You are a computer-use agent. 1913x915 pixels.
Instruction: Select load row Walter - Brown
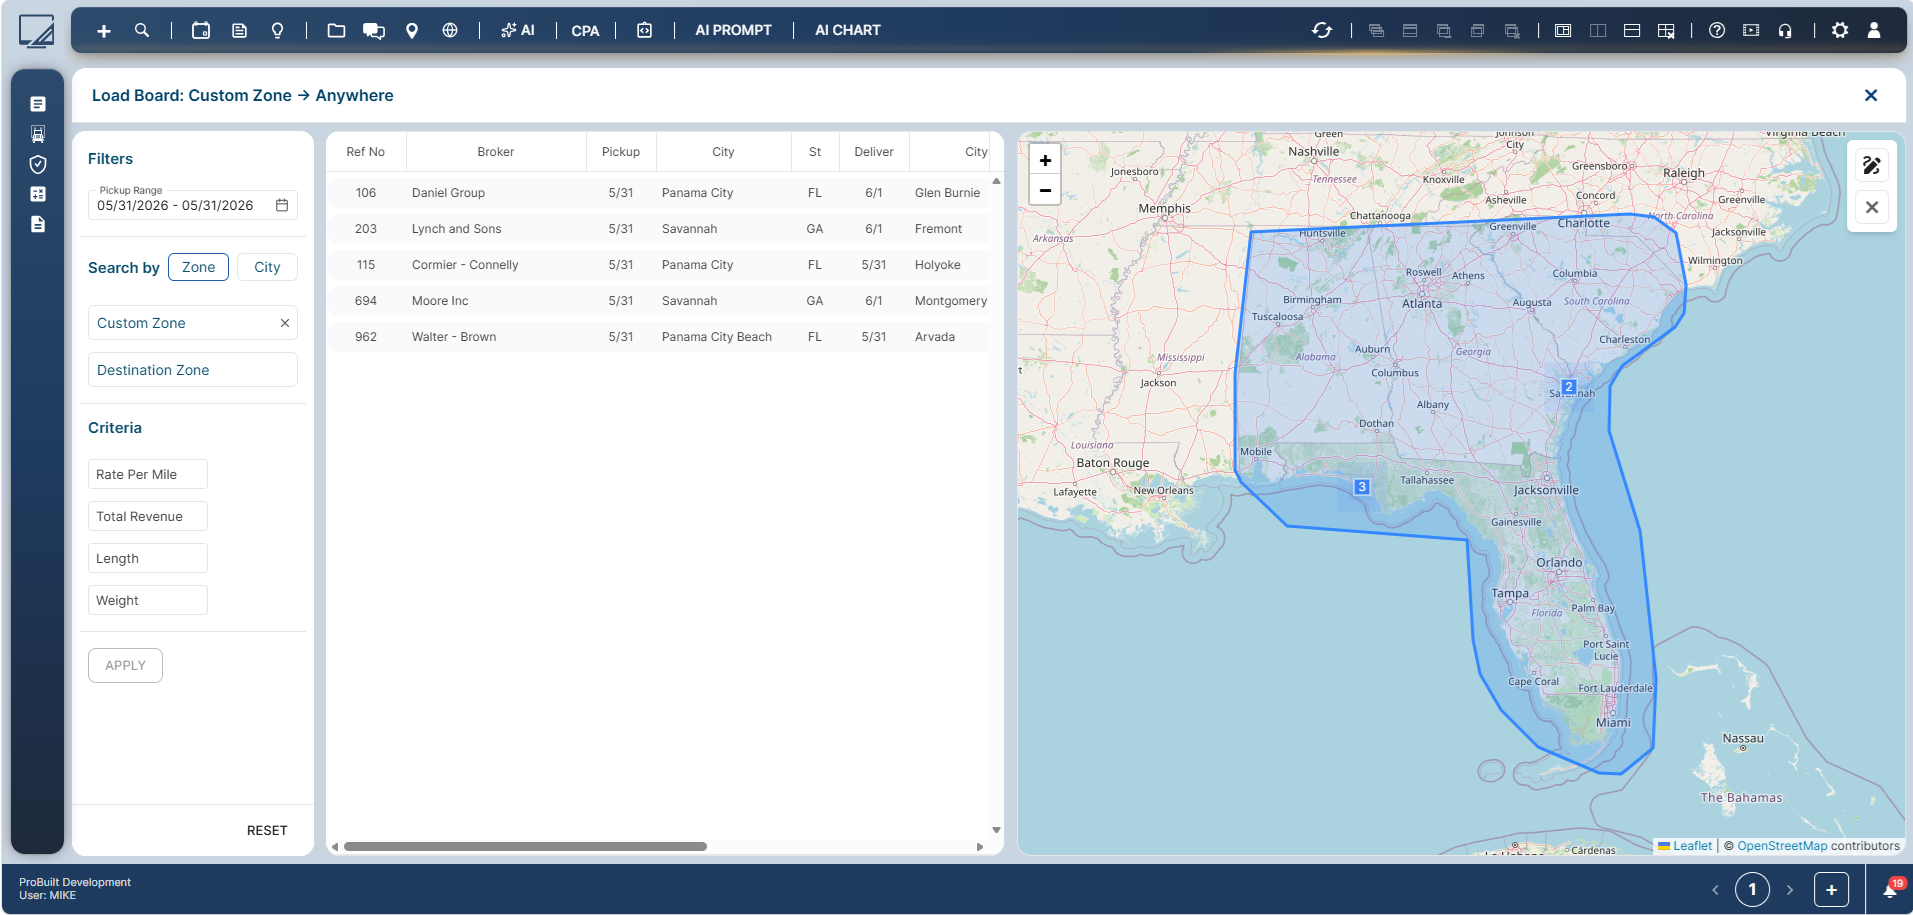click(x=659, y=337)
